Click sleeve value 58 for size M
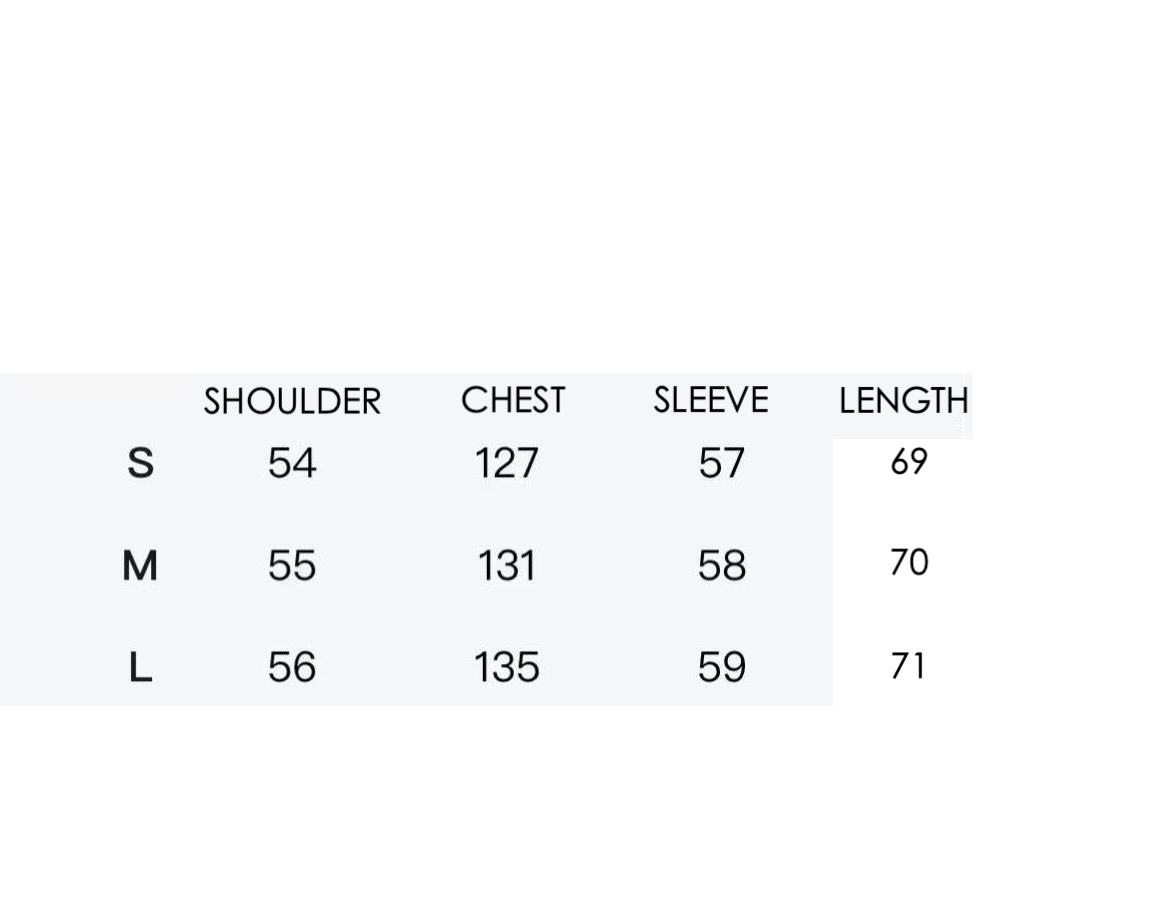1151x905 pixels. pos(721,566)
